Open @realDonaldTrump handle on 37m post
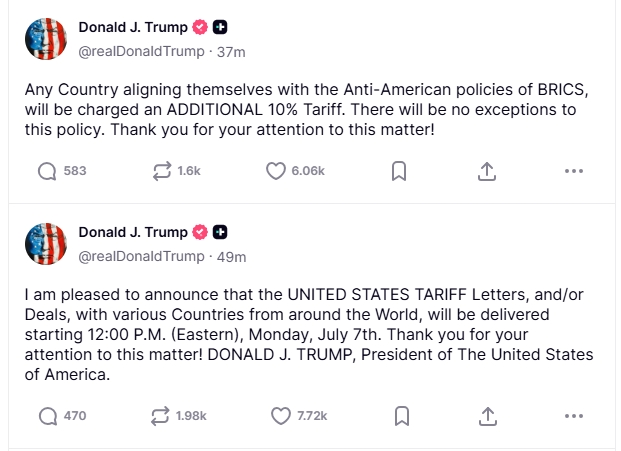Viewport: 621px width, 451px height. [x=140, y=50]
